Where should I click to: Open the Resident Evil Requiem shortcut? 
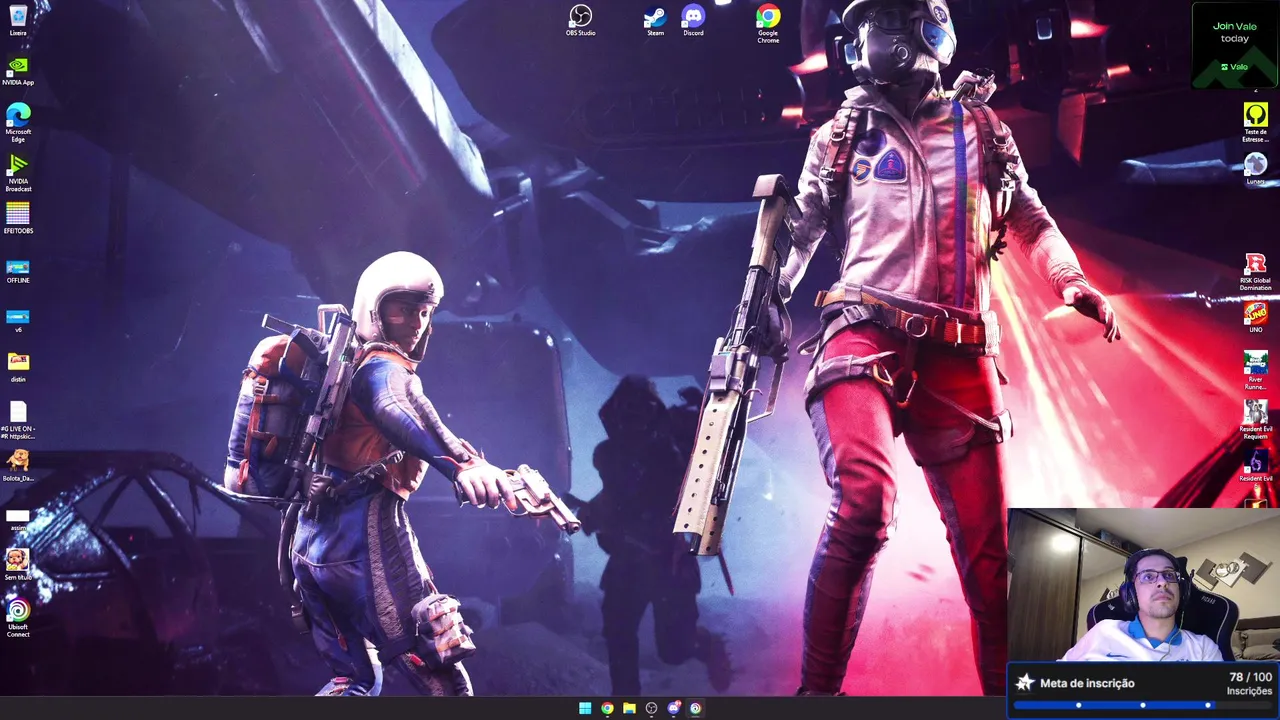pyautogui.click(x=1256, y=419)
